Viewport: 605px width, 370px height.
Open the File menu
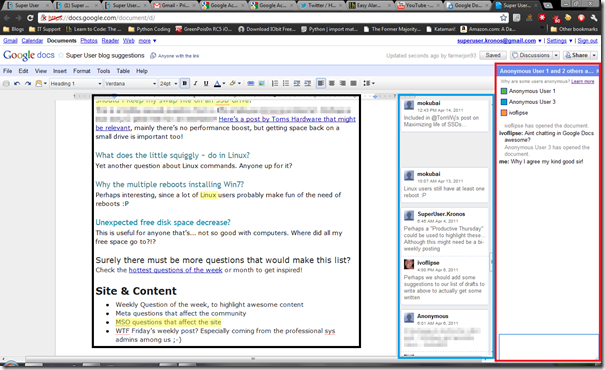[7, 71]
